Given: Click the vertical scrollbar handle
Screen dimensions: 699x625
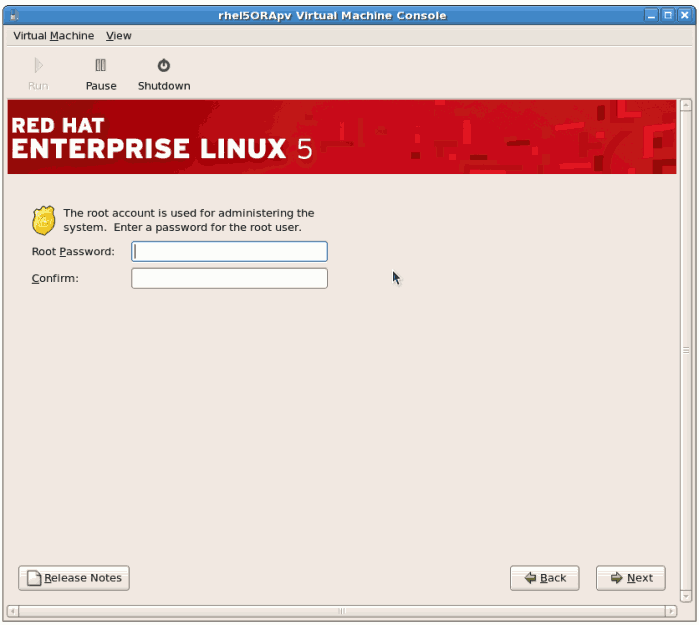Looking at the screenshot, I should 686,350.
